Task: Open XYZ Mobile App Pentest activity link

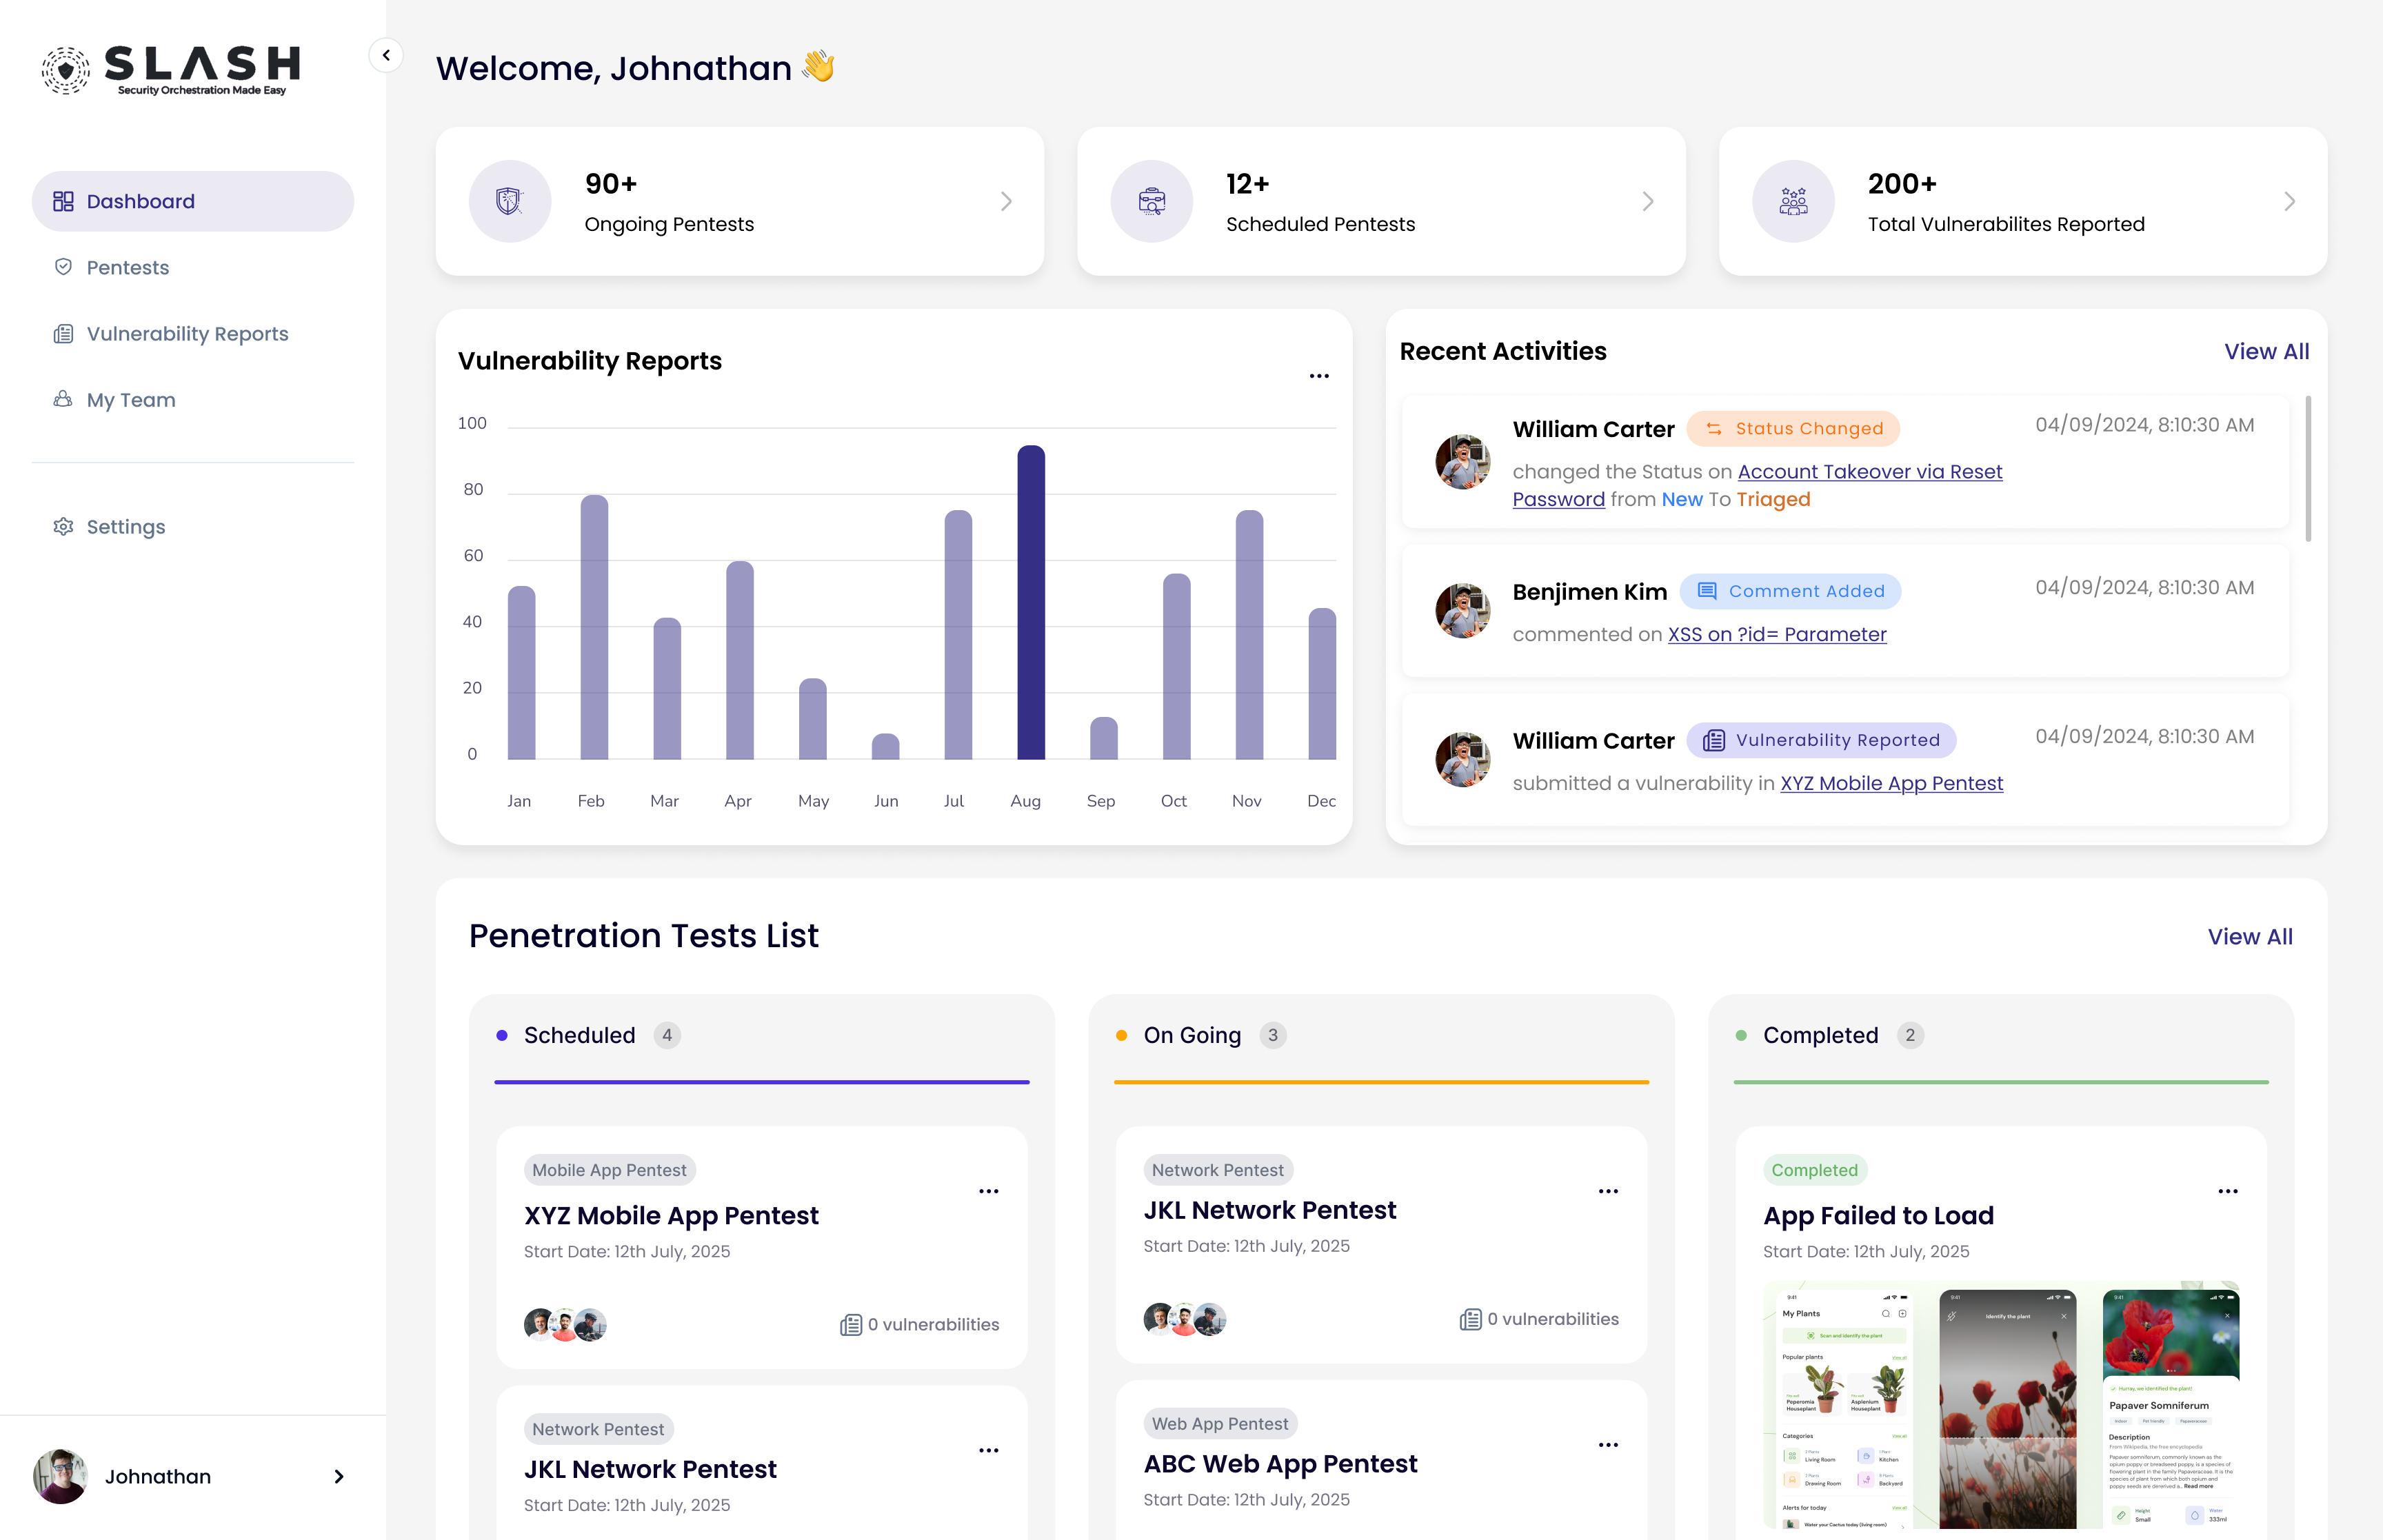Action: click(1891, 783)
